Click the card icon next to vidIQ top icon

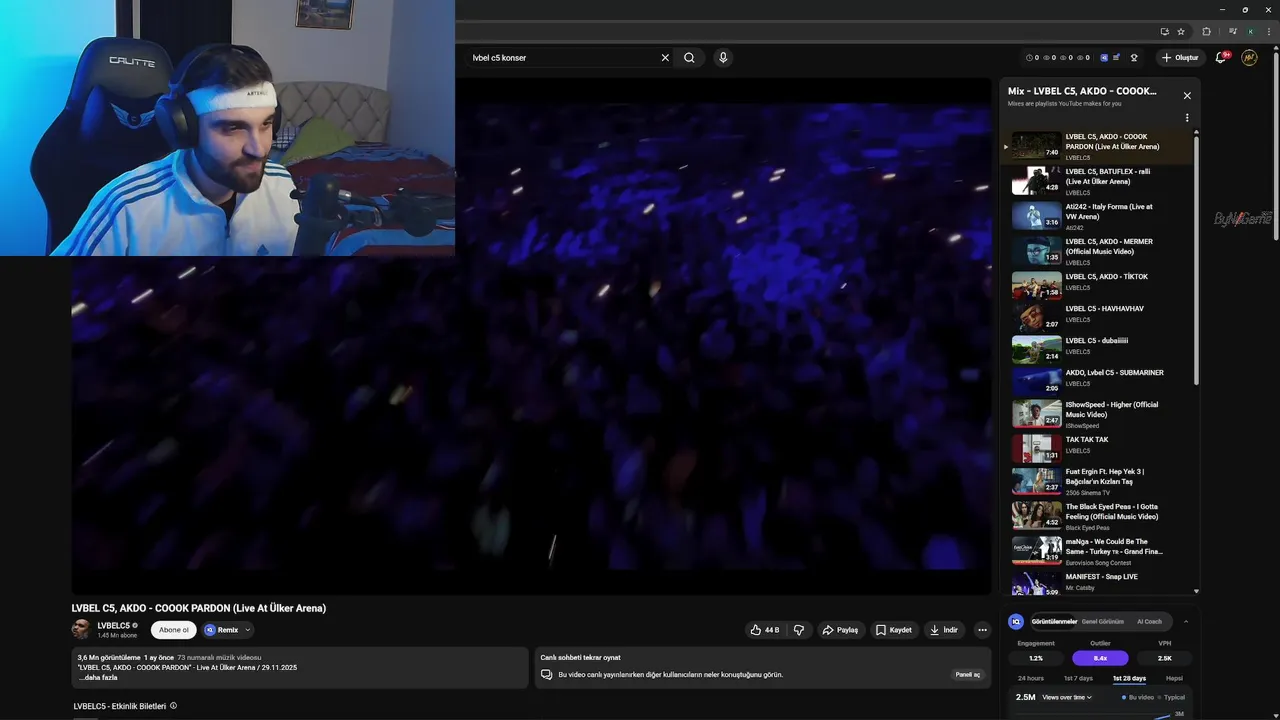[1117, 58]
